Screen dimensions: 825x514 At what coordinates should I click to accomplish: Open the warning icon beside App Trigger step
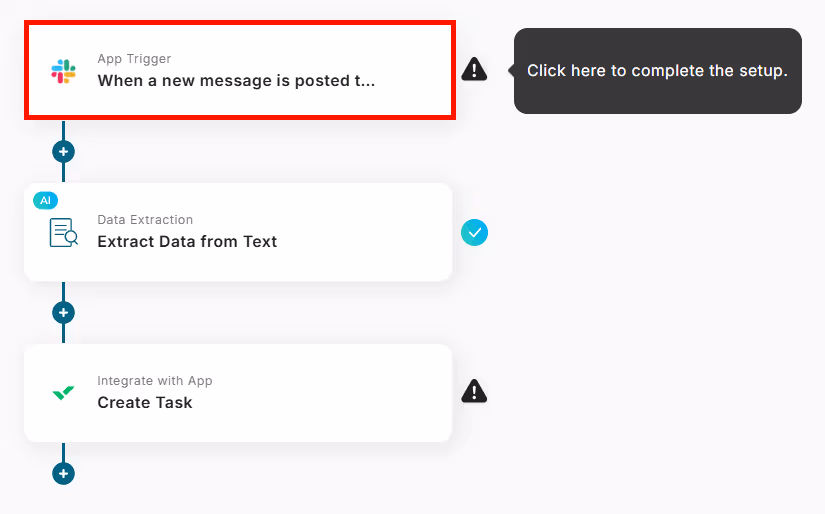click(474, 69)
